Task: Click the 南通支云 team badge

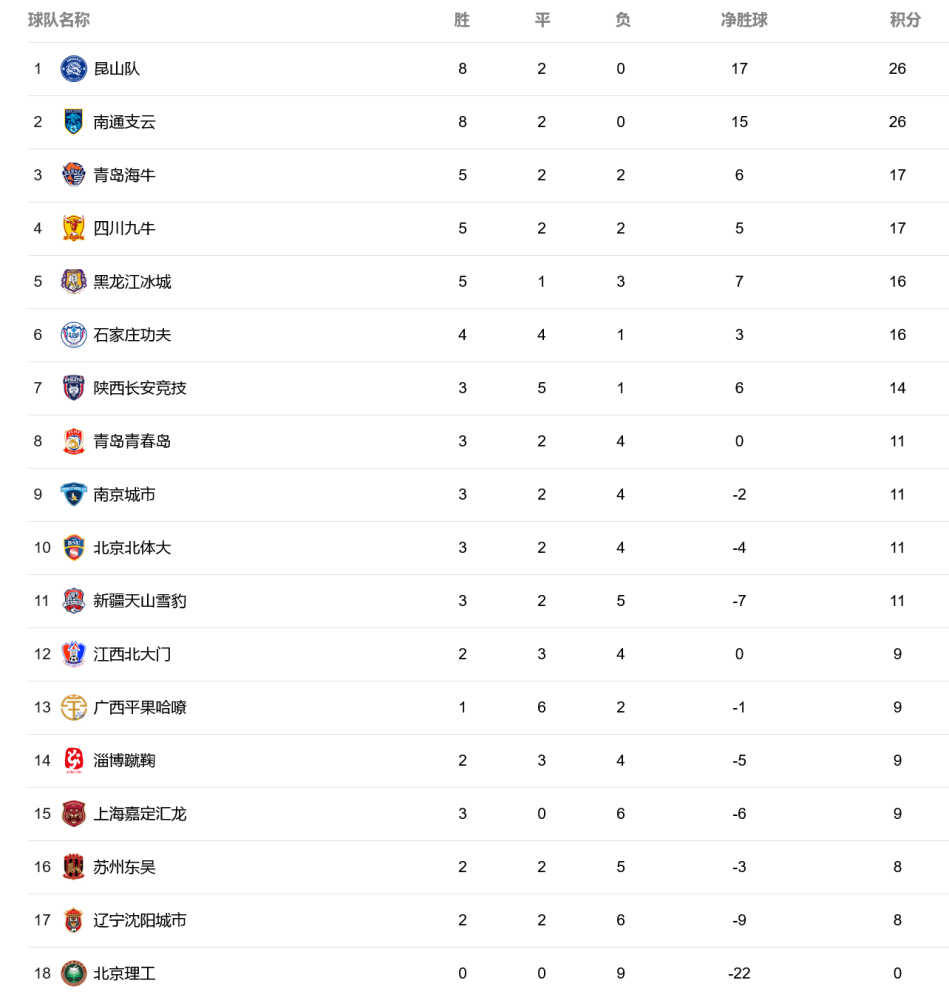Action: click(73, 122)
